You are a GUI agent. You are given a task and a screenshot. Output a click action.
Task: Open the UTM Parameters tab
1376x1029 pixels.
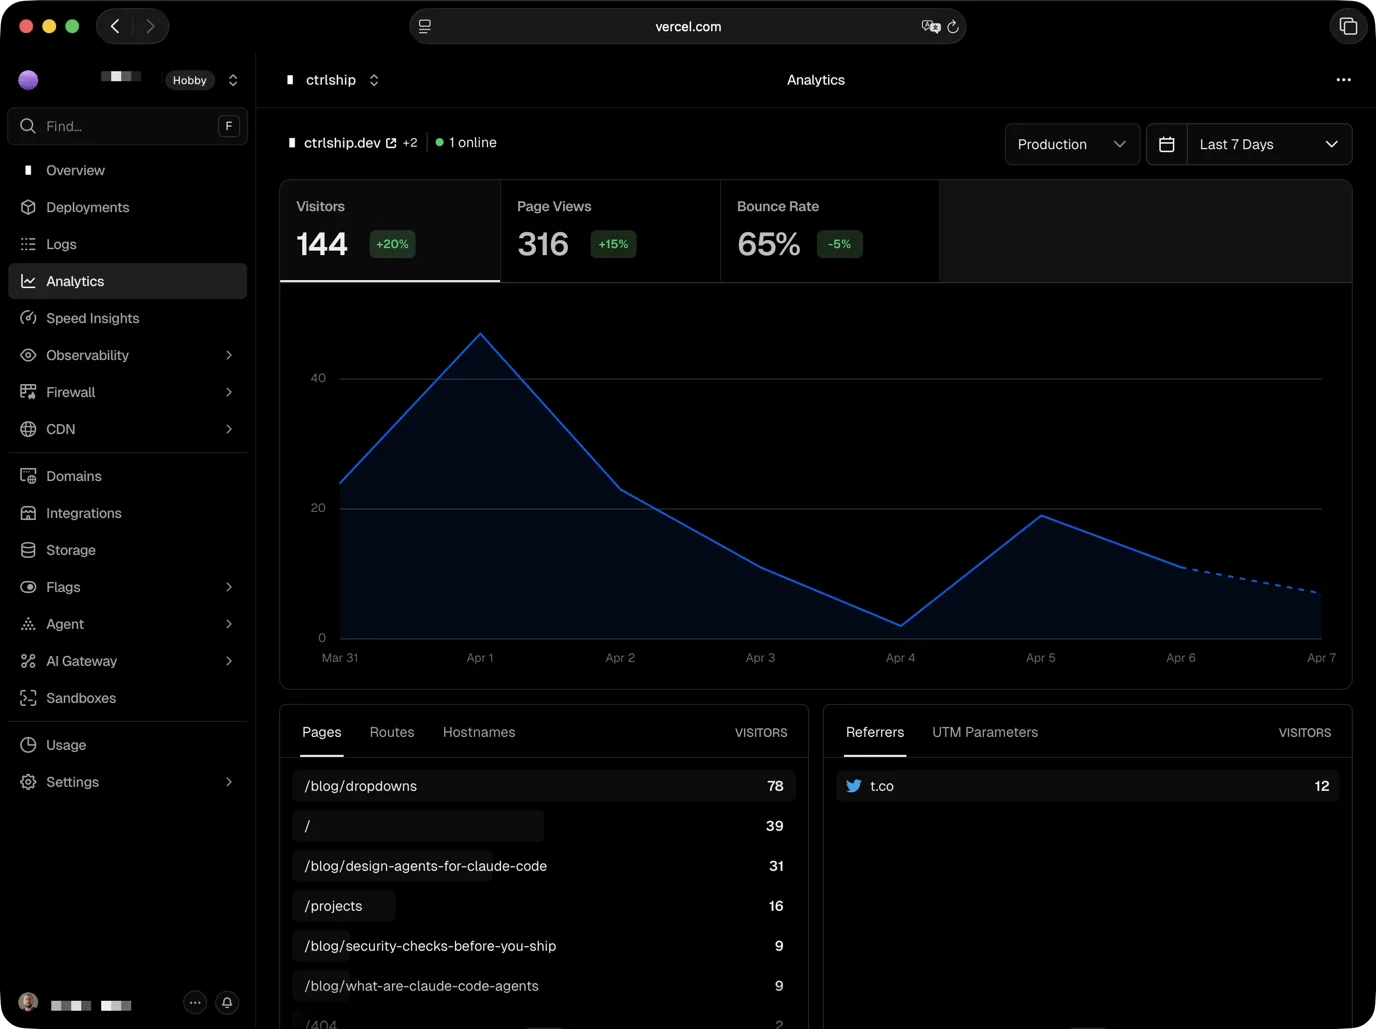coord(984,732)
